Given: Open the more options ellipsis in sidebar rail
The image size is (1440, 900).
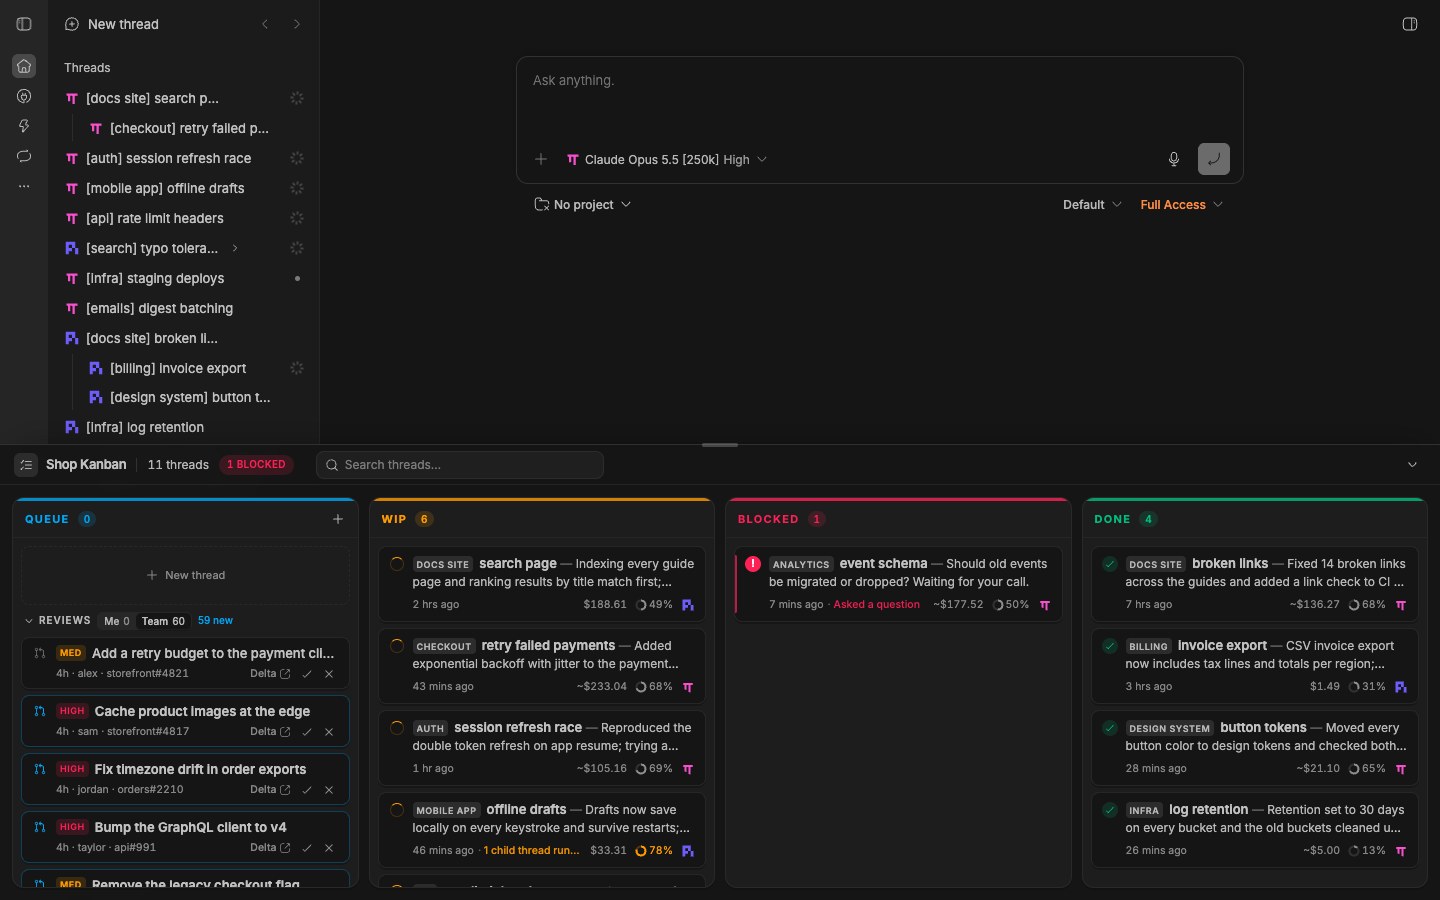Looking at the screenshot, I should click(x=24, y=186).
